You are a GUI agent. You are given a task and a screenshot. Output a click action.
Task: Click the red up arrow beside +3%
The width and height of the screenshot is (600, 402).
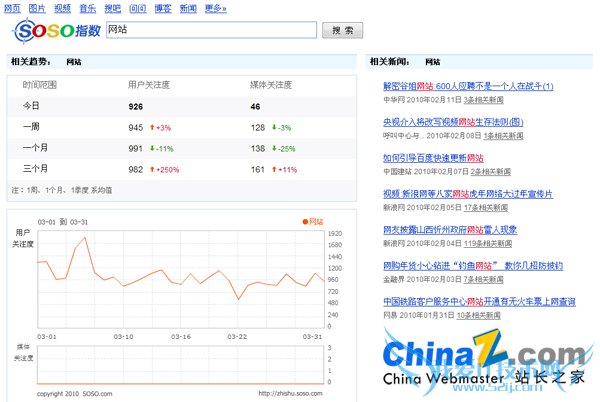click(x=152, y=127)
